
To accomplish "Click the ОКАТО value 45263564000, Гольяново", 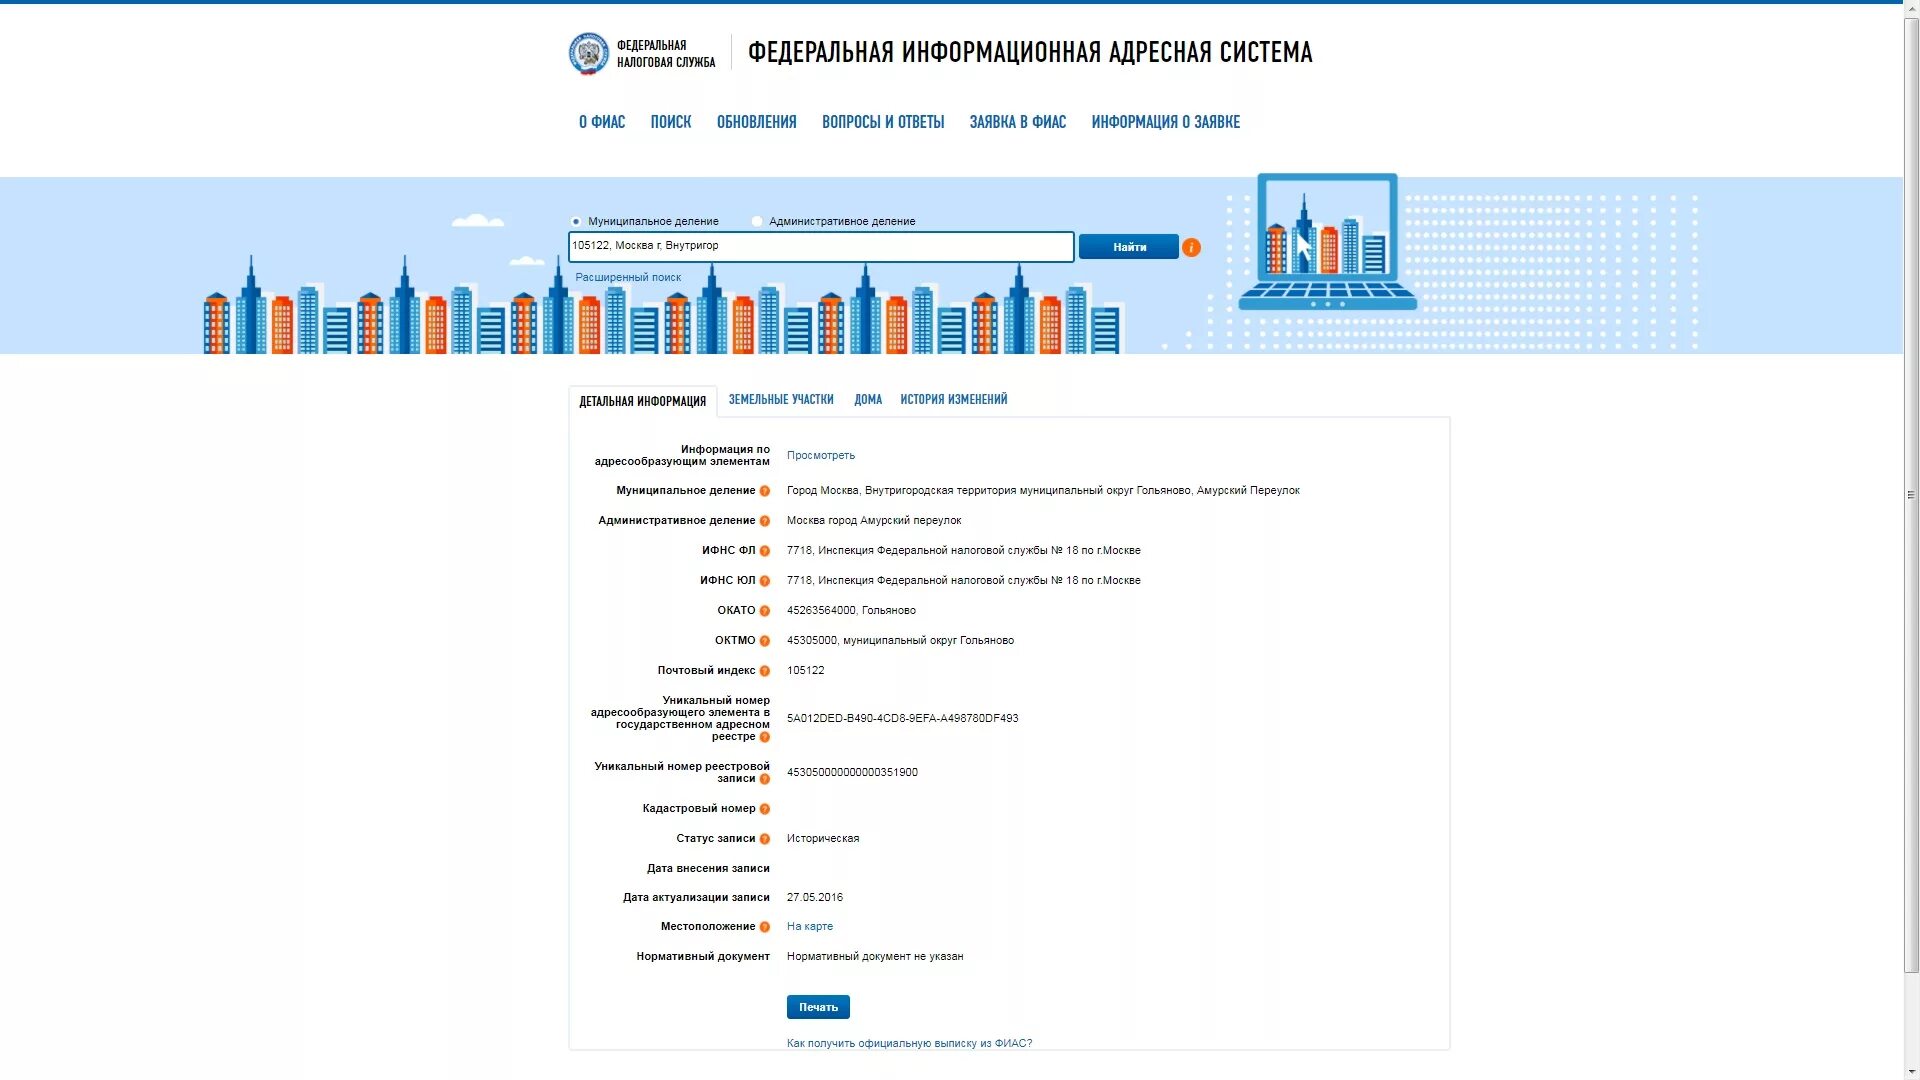I will [x=851, y=611].
